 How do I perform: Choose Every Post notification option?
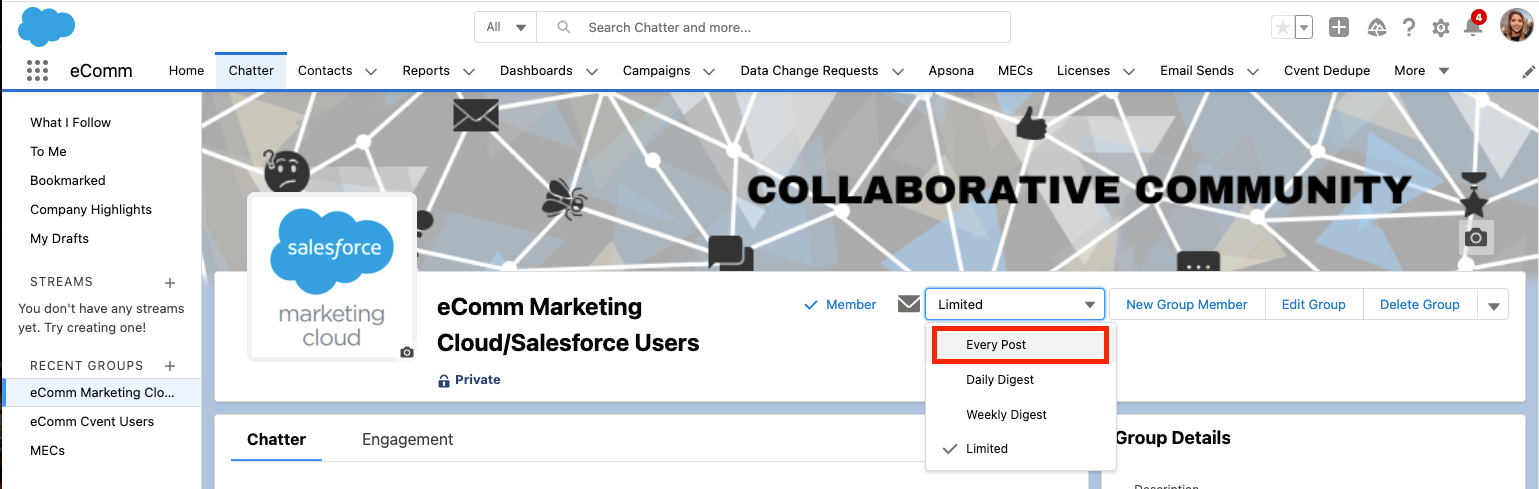click(x=1020, y=344)
